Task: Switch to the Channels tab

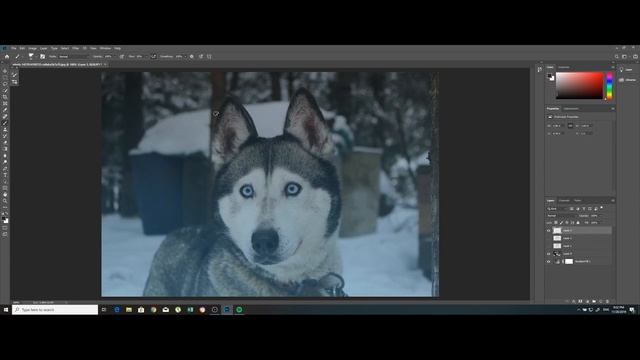Action: click(x=564, y=200)
